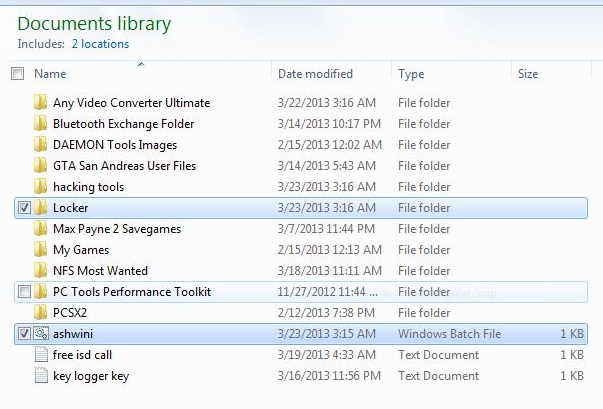Uncheck the Locker folder checkbox
603x409 pixels.
click(24, 208)
